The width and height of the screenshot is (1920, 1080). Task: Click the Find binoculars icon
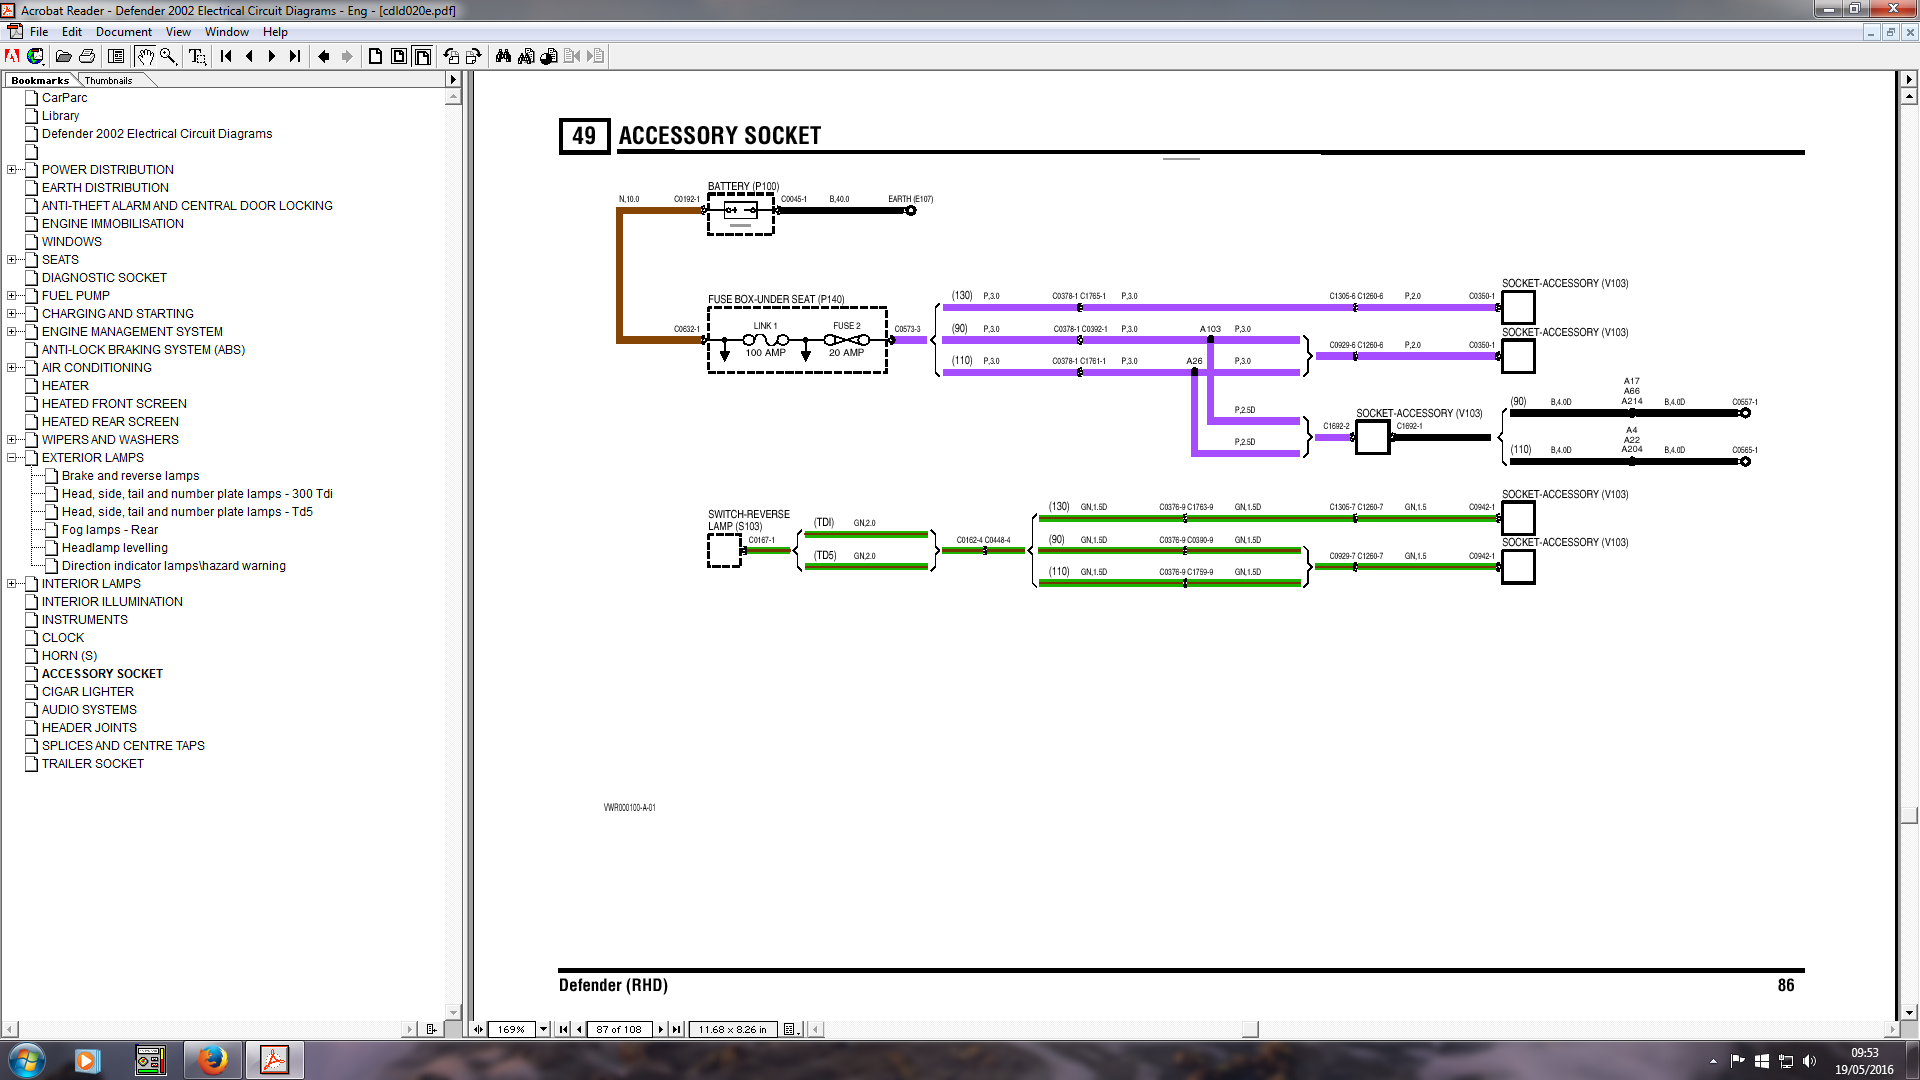click(x=503, y=56)
